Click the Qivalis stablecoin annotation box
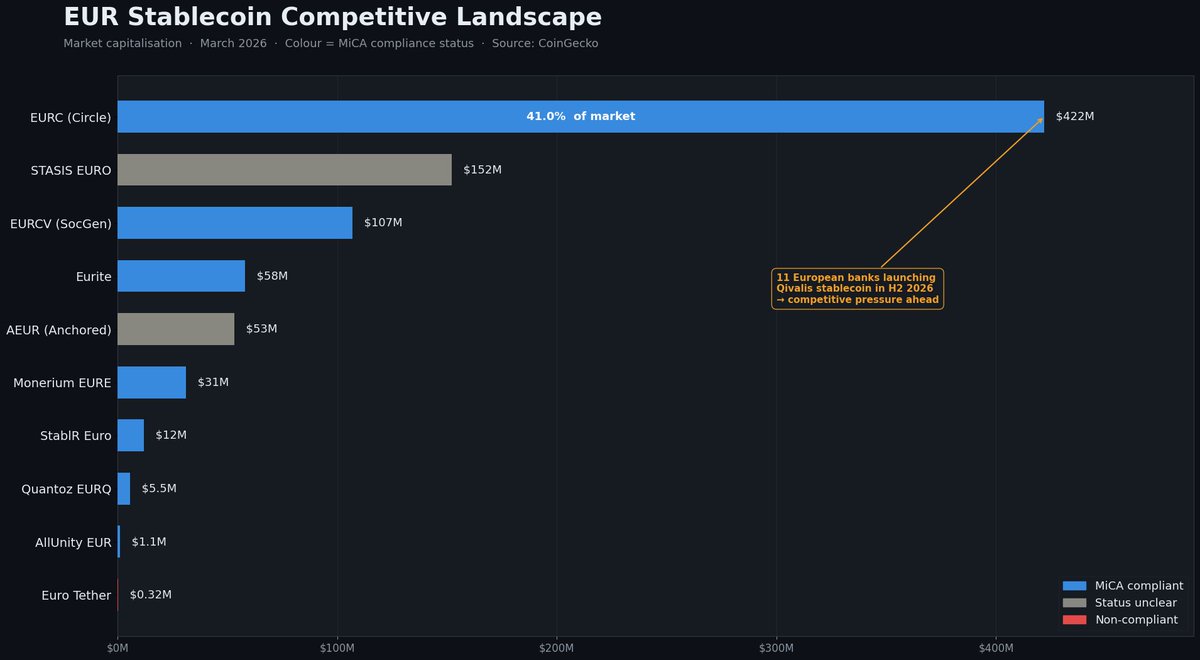Screen dimensions: 1200x660 (858, 288)
